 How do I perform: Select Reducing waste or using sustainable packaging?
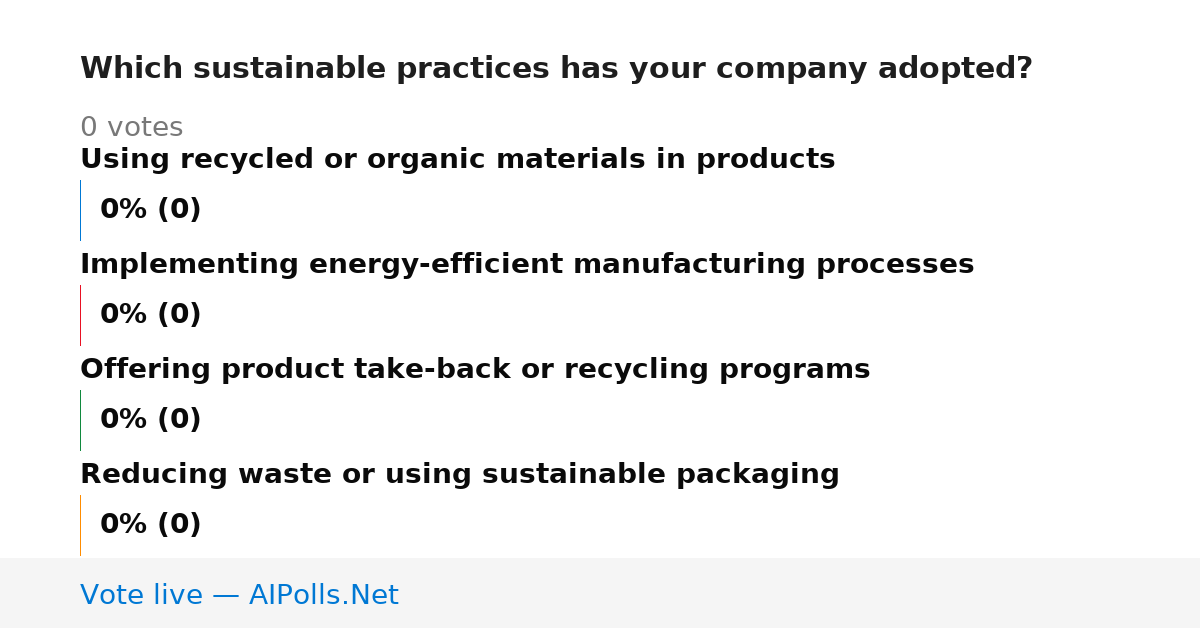click(459, 475)
